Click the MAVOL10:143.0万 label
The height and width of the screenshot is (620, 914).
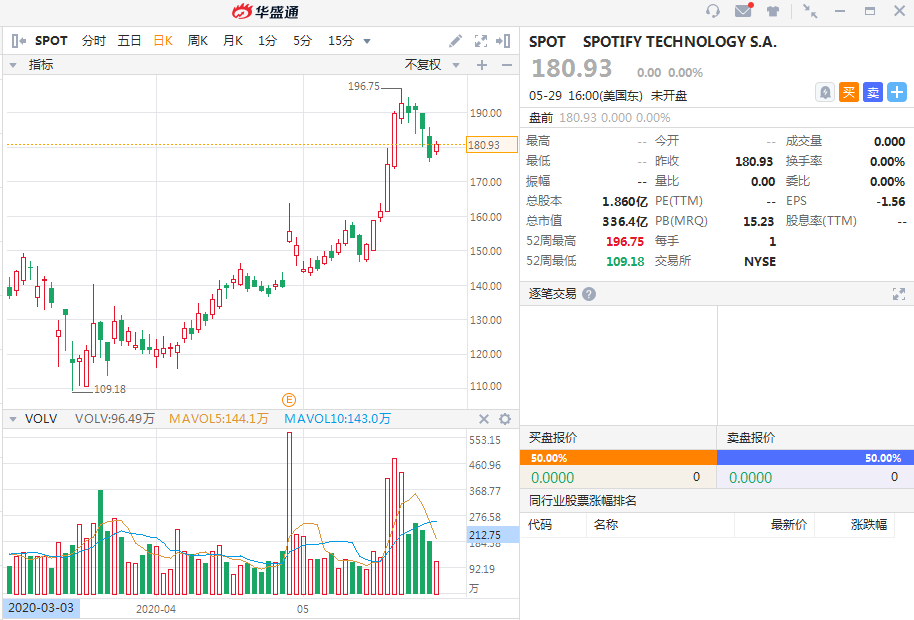click(338, 419)
